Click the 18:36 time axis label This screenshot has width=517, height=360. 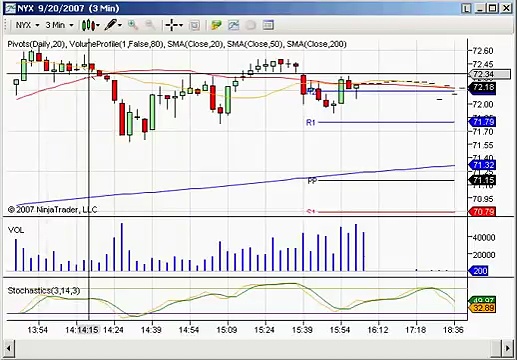[x=453, y=330]
